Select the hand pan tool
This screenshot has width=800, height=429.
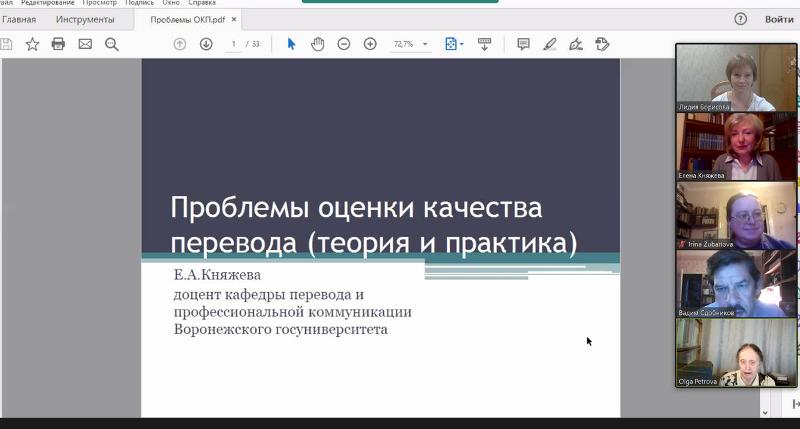click(x=317, y=44)
